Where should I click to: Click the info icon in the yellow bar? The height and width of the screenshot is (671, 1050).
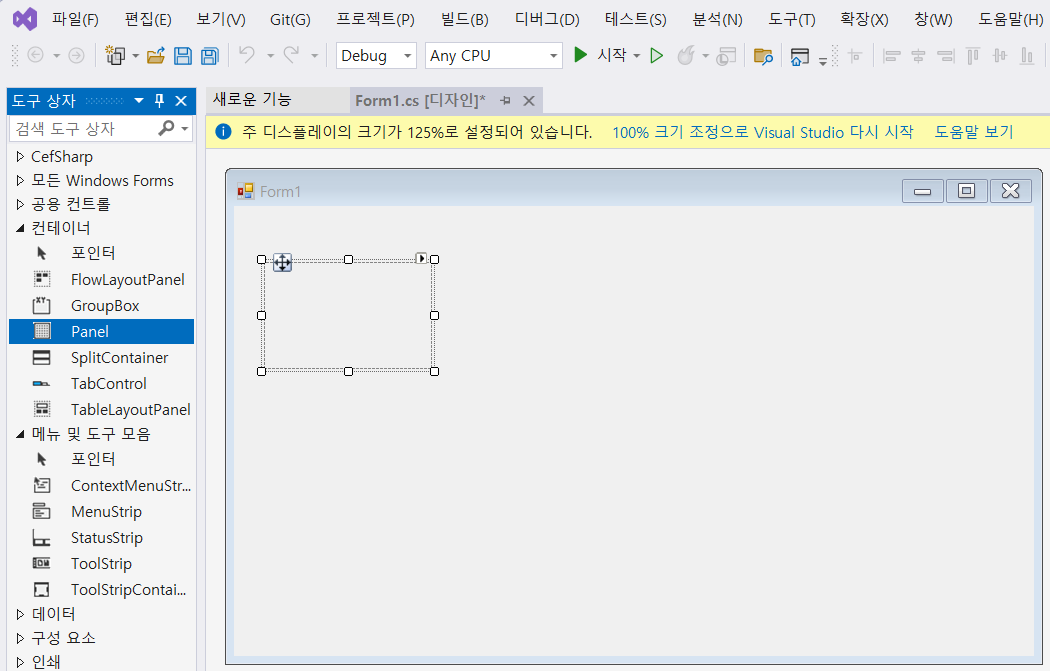(223, 132)
